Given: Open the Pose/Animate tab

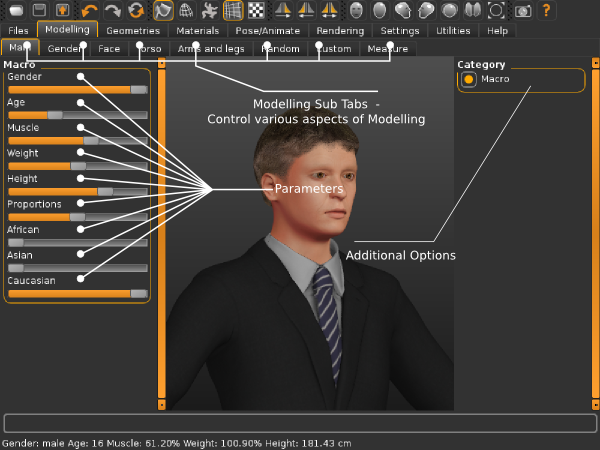Looking at the screenshot, I should click(x=266, y=31).
